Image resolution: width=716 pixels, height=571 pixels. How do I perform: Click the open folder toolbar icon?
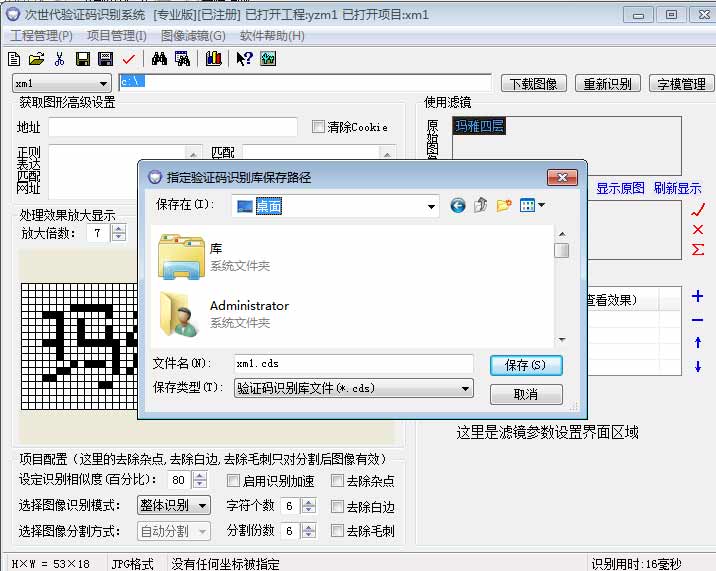pos(37,59)
